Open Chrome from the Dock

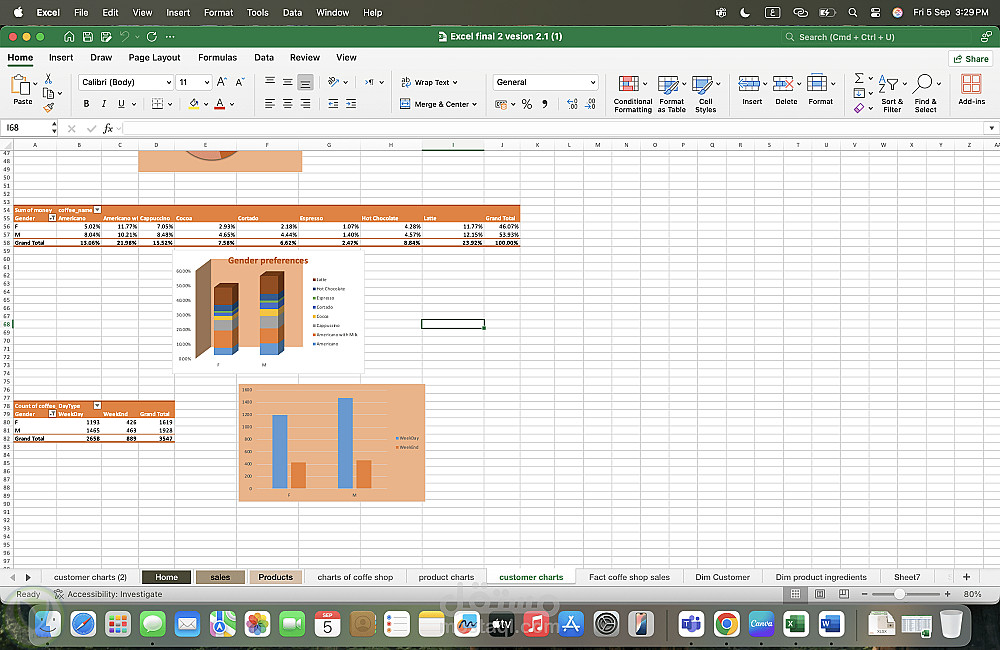726,623
